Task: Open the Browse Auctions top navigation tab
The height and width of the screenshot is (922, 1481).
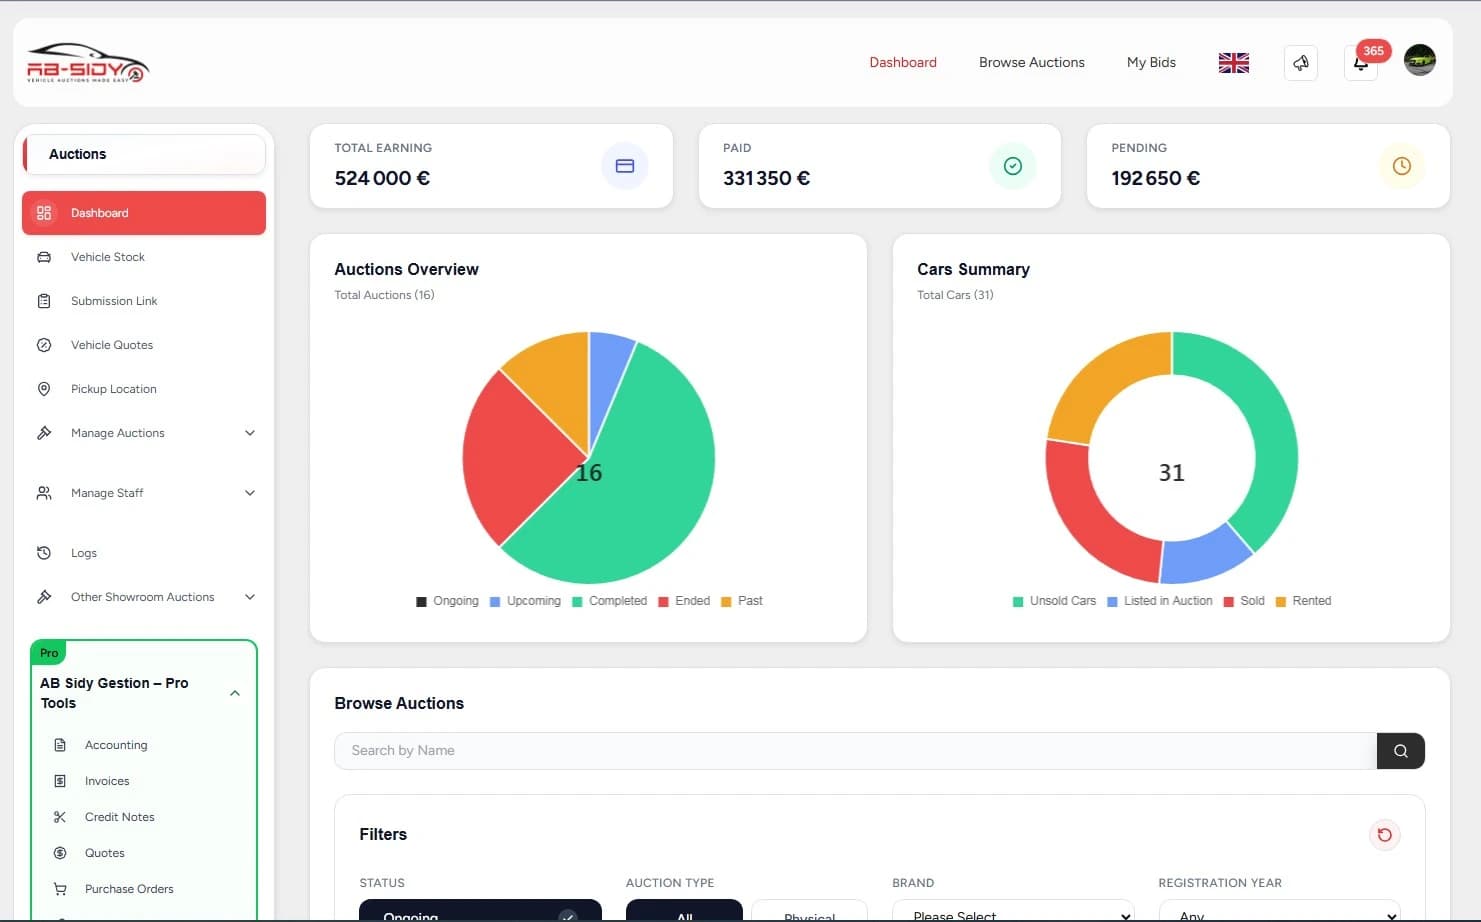Action: [x=1032, y=62]
